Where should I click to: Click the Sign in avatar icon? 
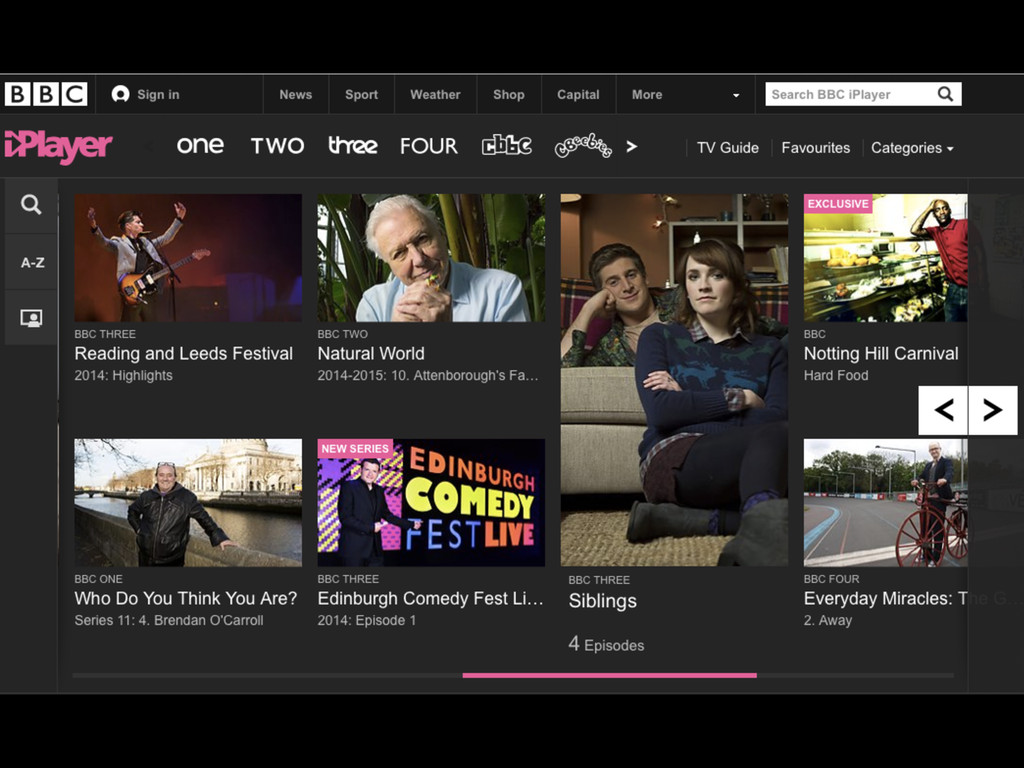pos(120,94)
